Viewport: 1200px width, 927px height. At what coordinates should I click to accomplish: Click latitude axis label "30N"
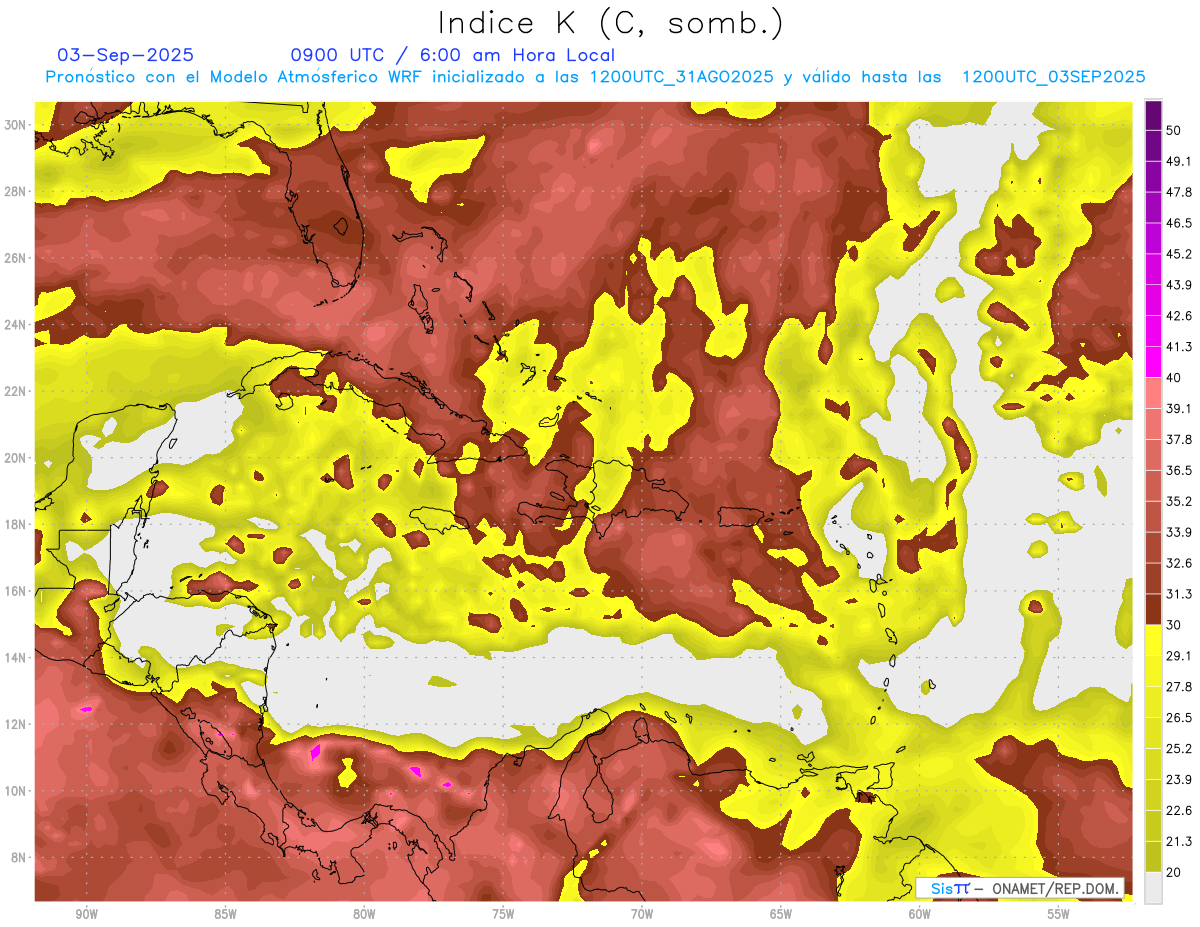14,125
